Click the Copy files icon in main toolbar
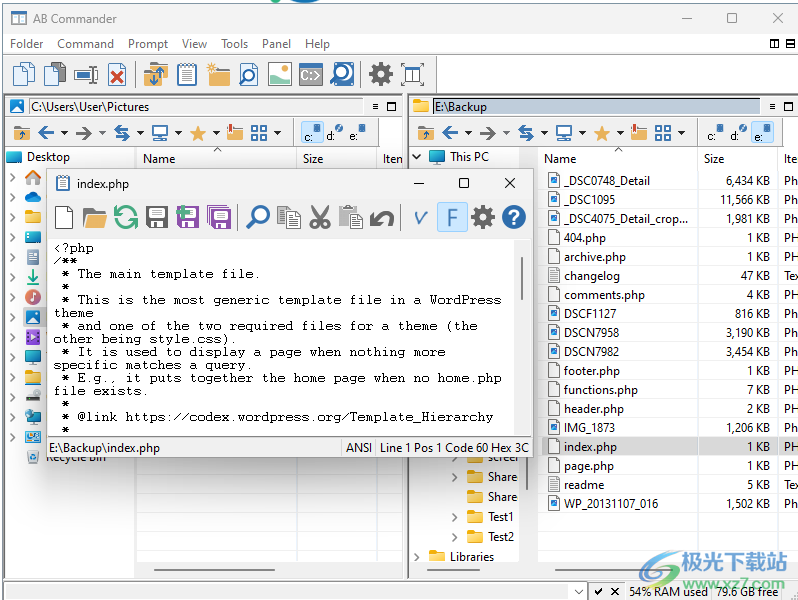The height and width of the screenshot is (600, 798). point(23,75)
